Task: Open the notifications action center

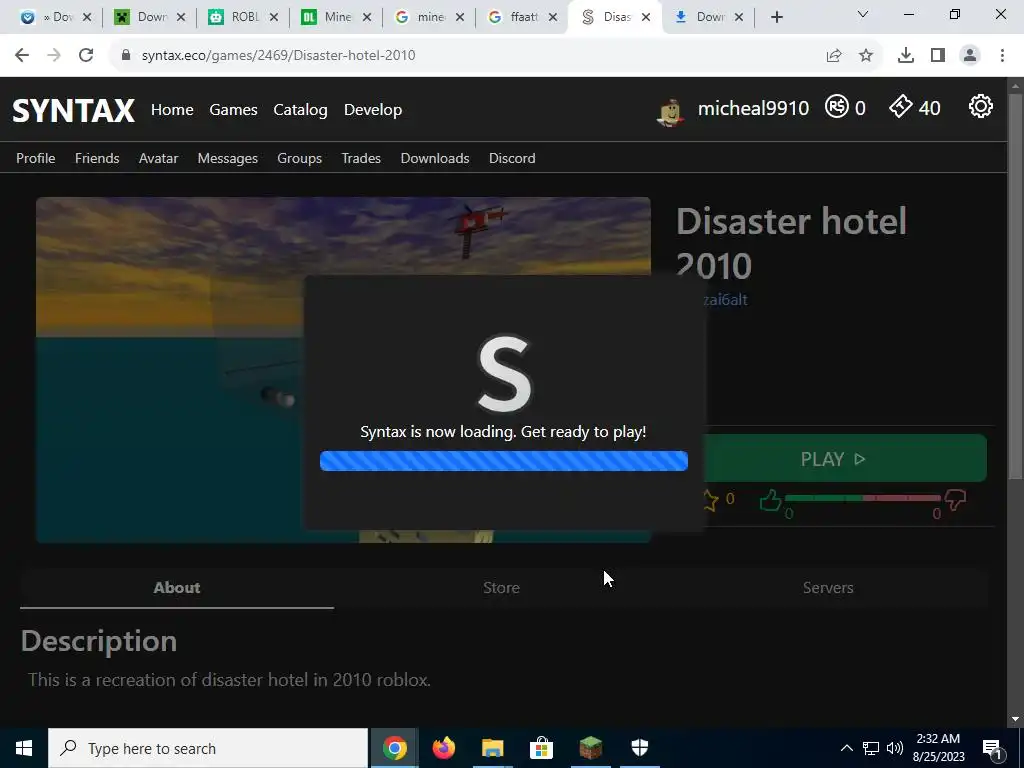Action: pyautogui.click(x=992, y=748)
